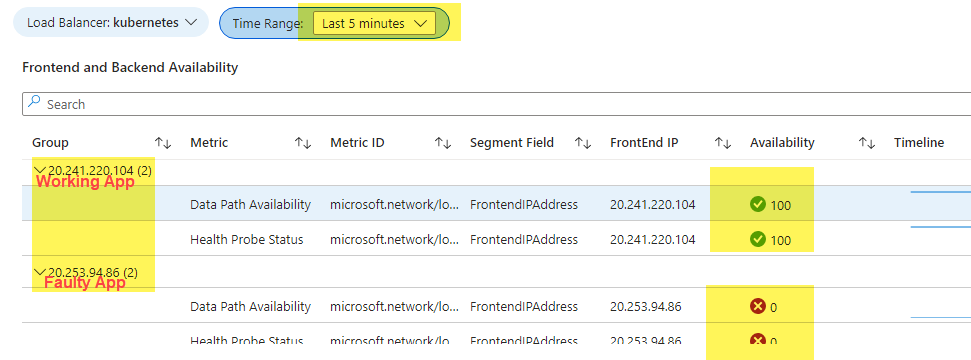The width and height of the screenshot is (971, 360).
Task: Click the Segment Field column header
Action: (511, 143)
